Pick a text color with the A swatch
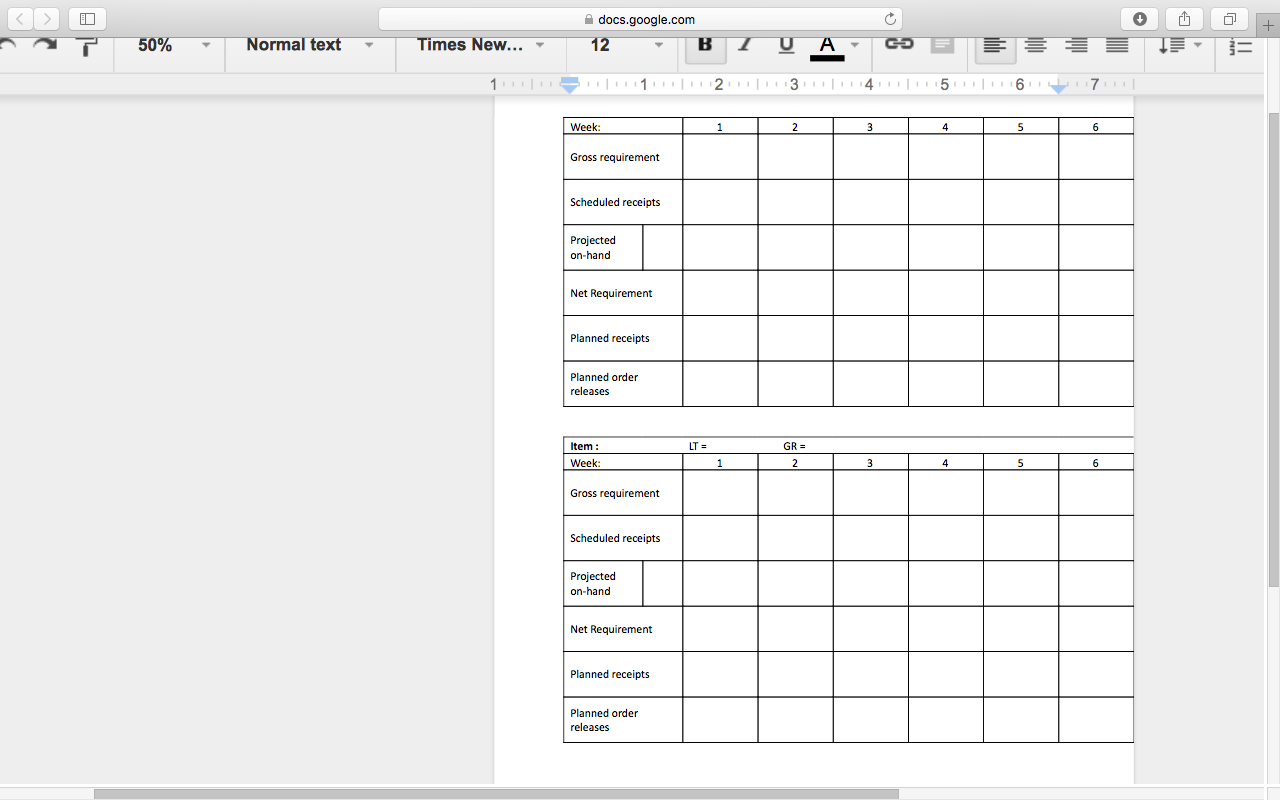 coord(827,45)
